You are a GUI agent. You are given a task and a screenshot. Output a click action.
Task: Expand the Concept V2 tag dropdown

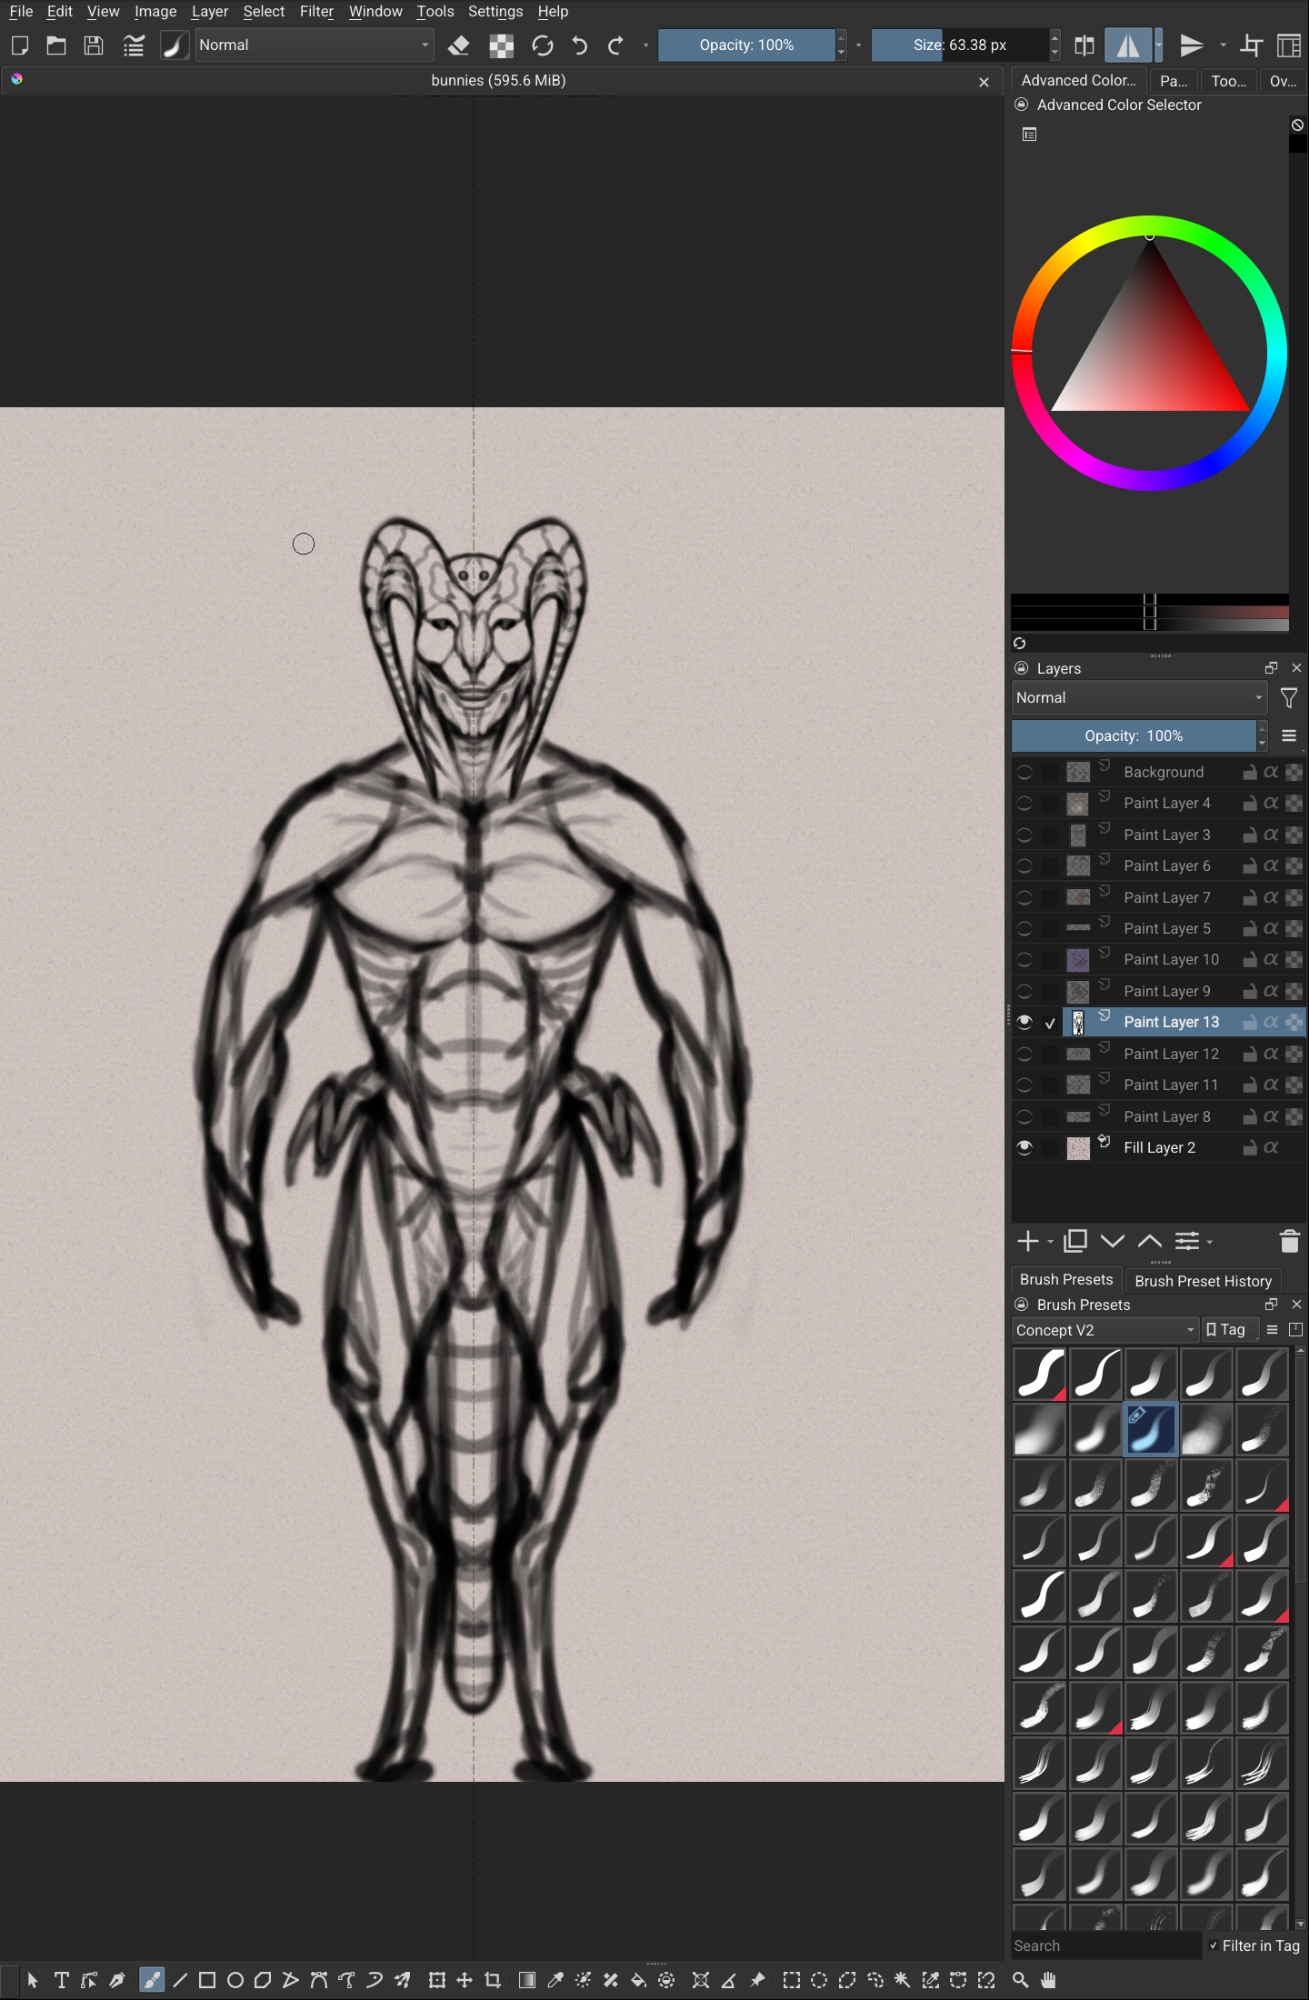tap(1105, 1330)
